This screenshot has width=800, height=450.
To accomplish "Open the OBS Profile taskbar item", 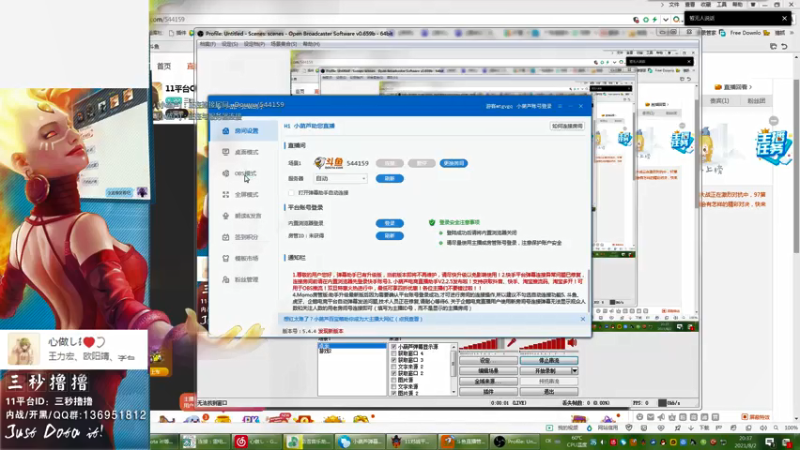I will pos(514,441).
